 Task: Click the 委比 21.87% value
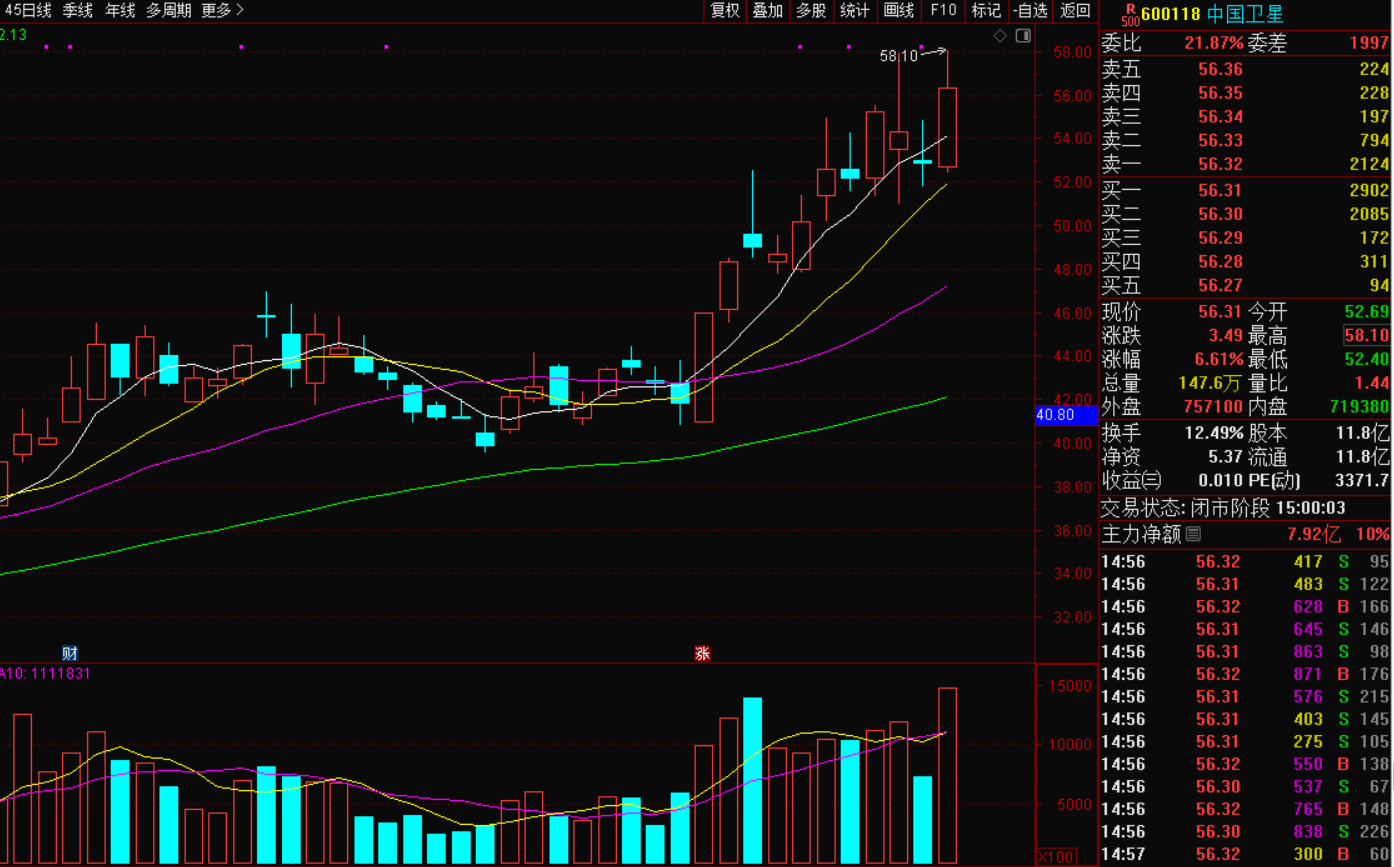point(1214,44)
